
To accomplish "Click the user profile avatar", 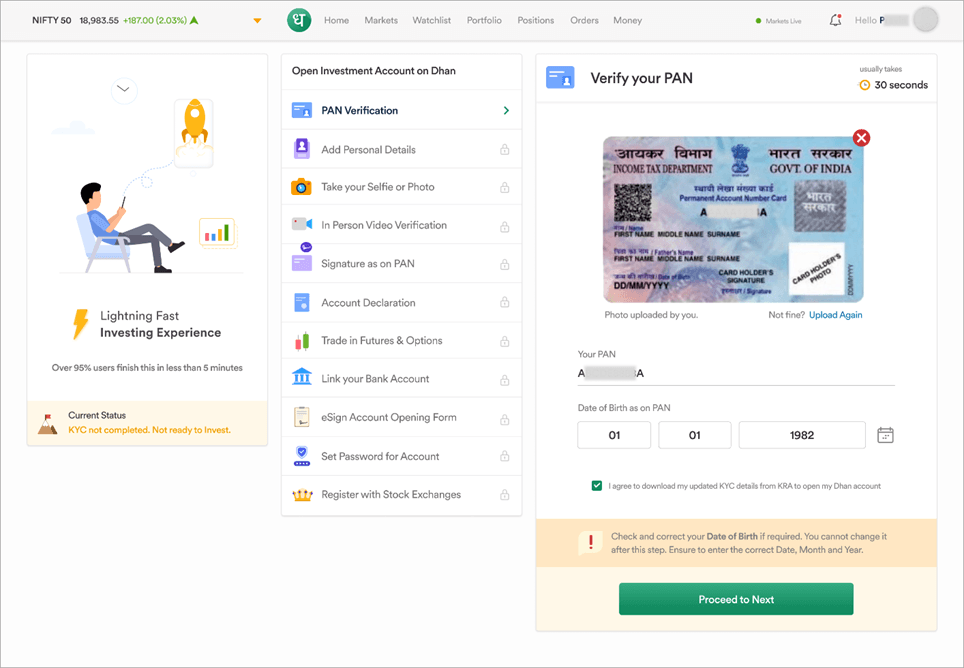I will coord(926,20).
